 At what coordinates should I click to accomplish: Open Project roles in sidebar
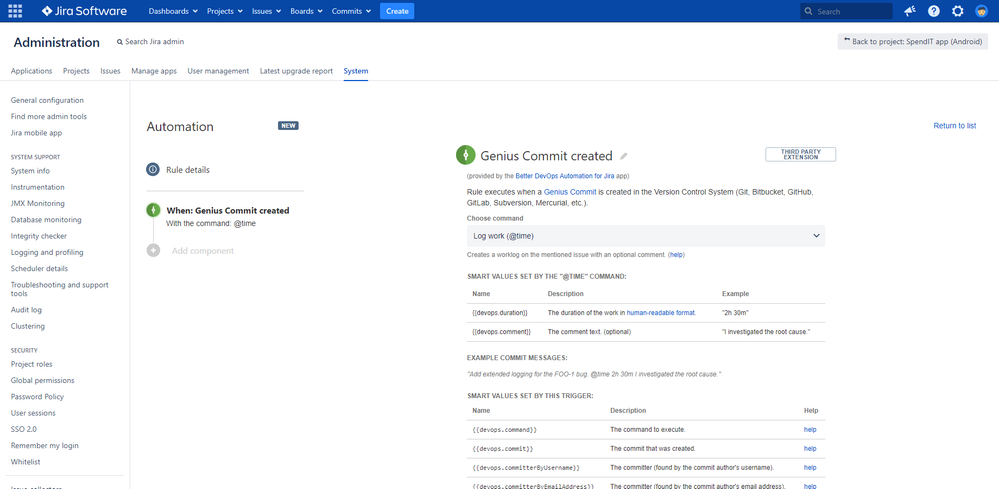[32, 364]
